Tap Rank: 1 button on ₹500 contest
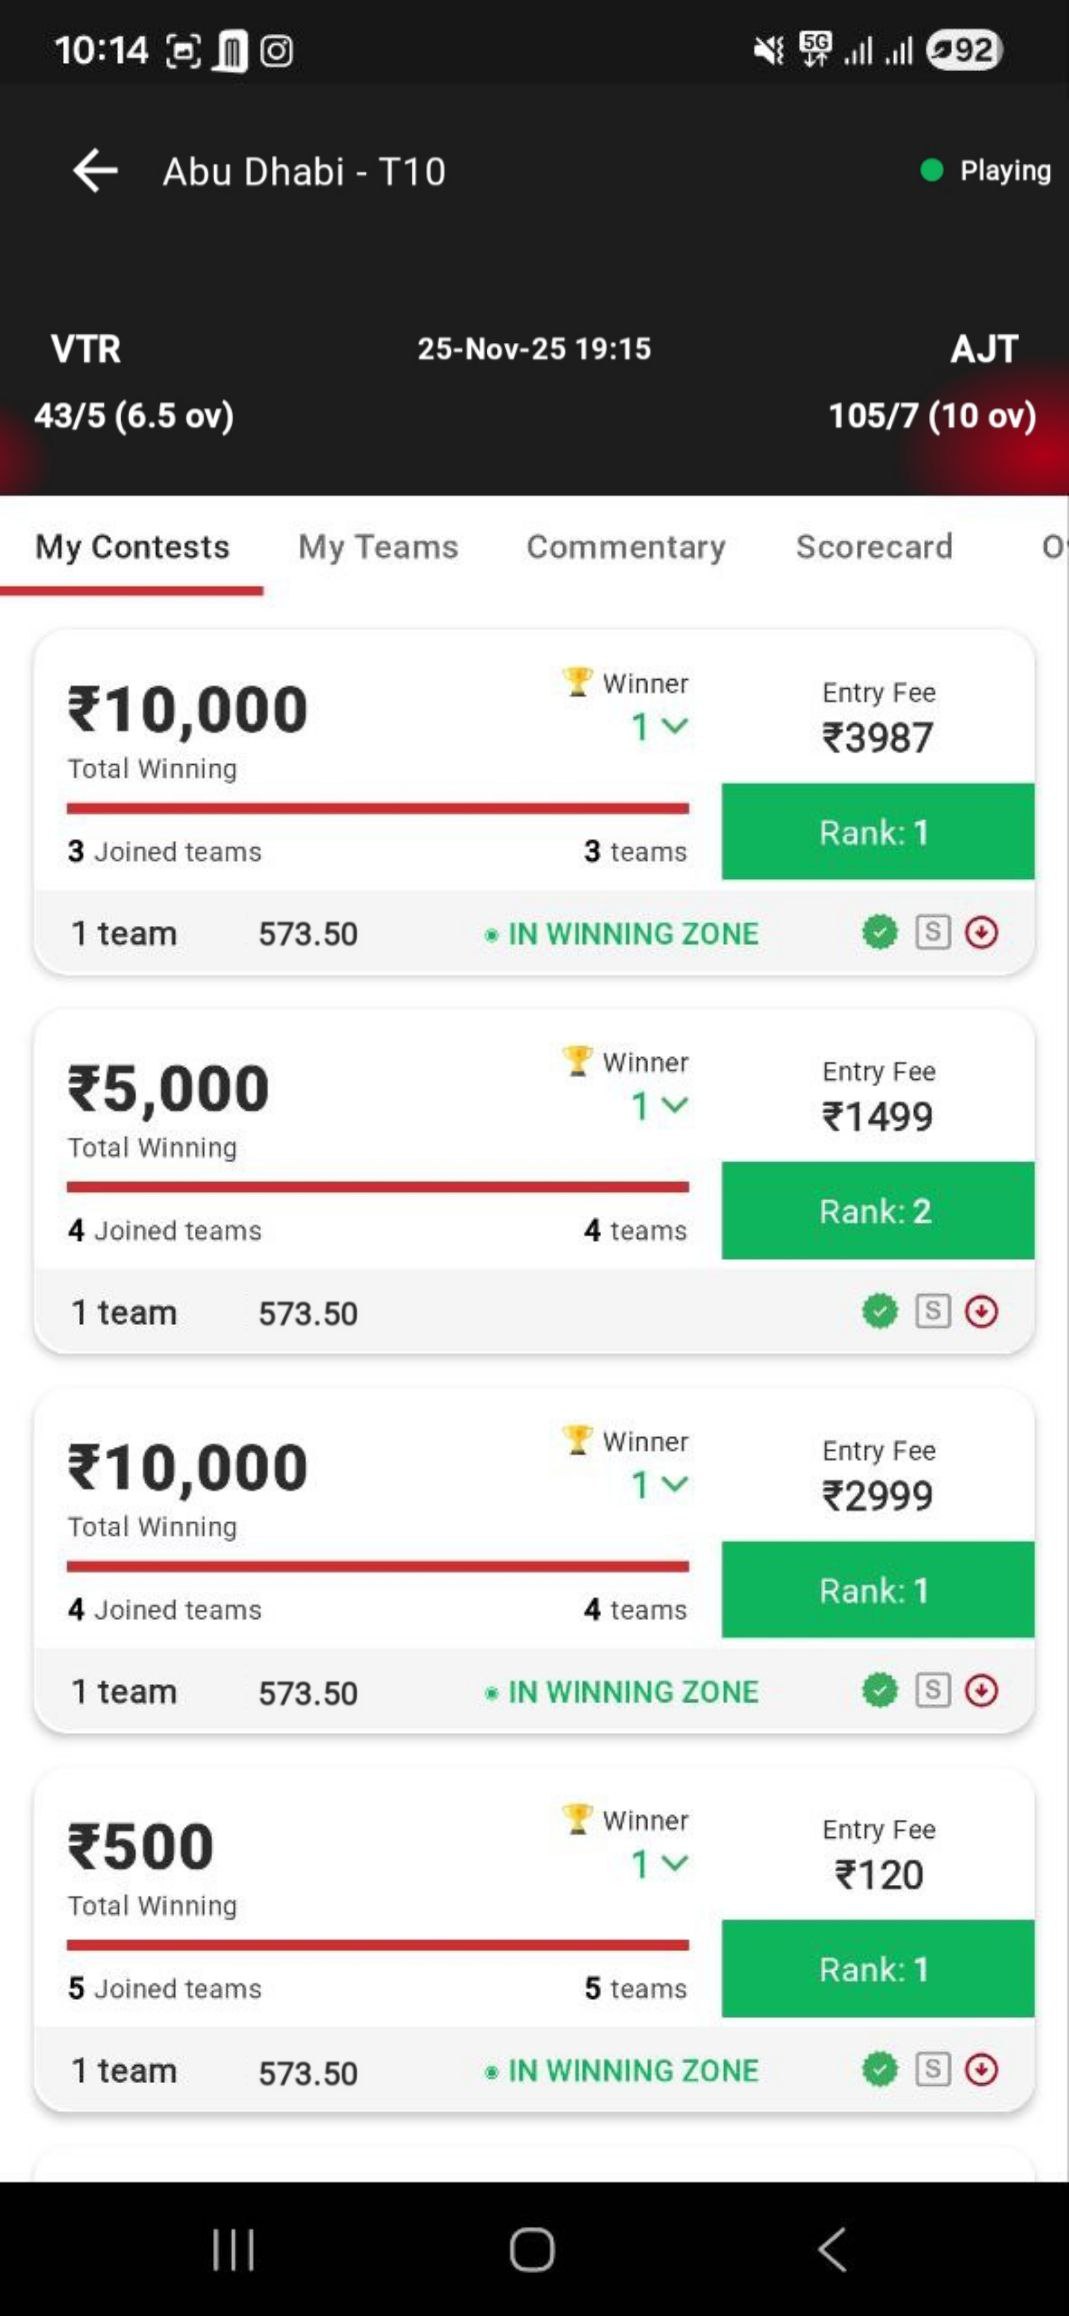Viewport: 1069px width, 2316px height. click(x=877, y=1969)
